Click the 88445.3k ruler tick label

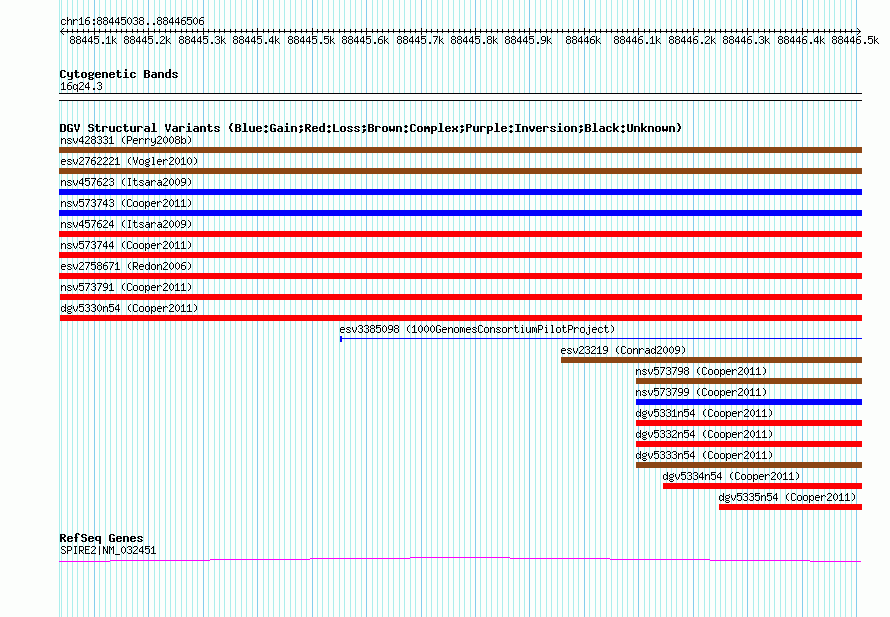(202, 40)
